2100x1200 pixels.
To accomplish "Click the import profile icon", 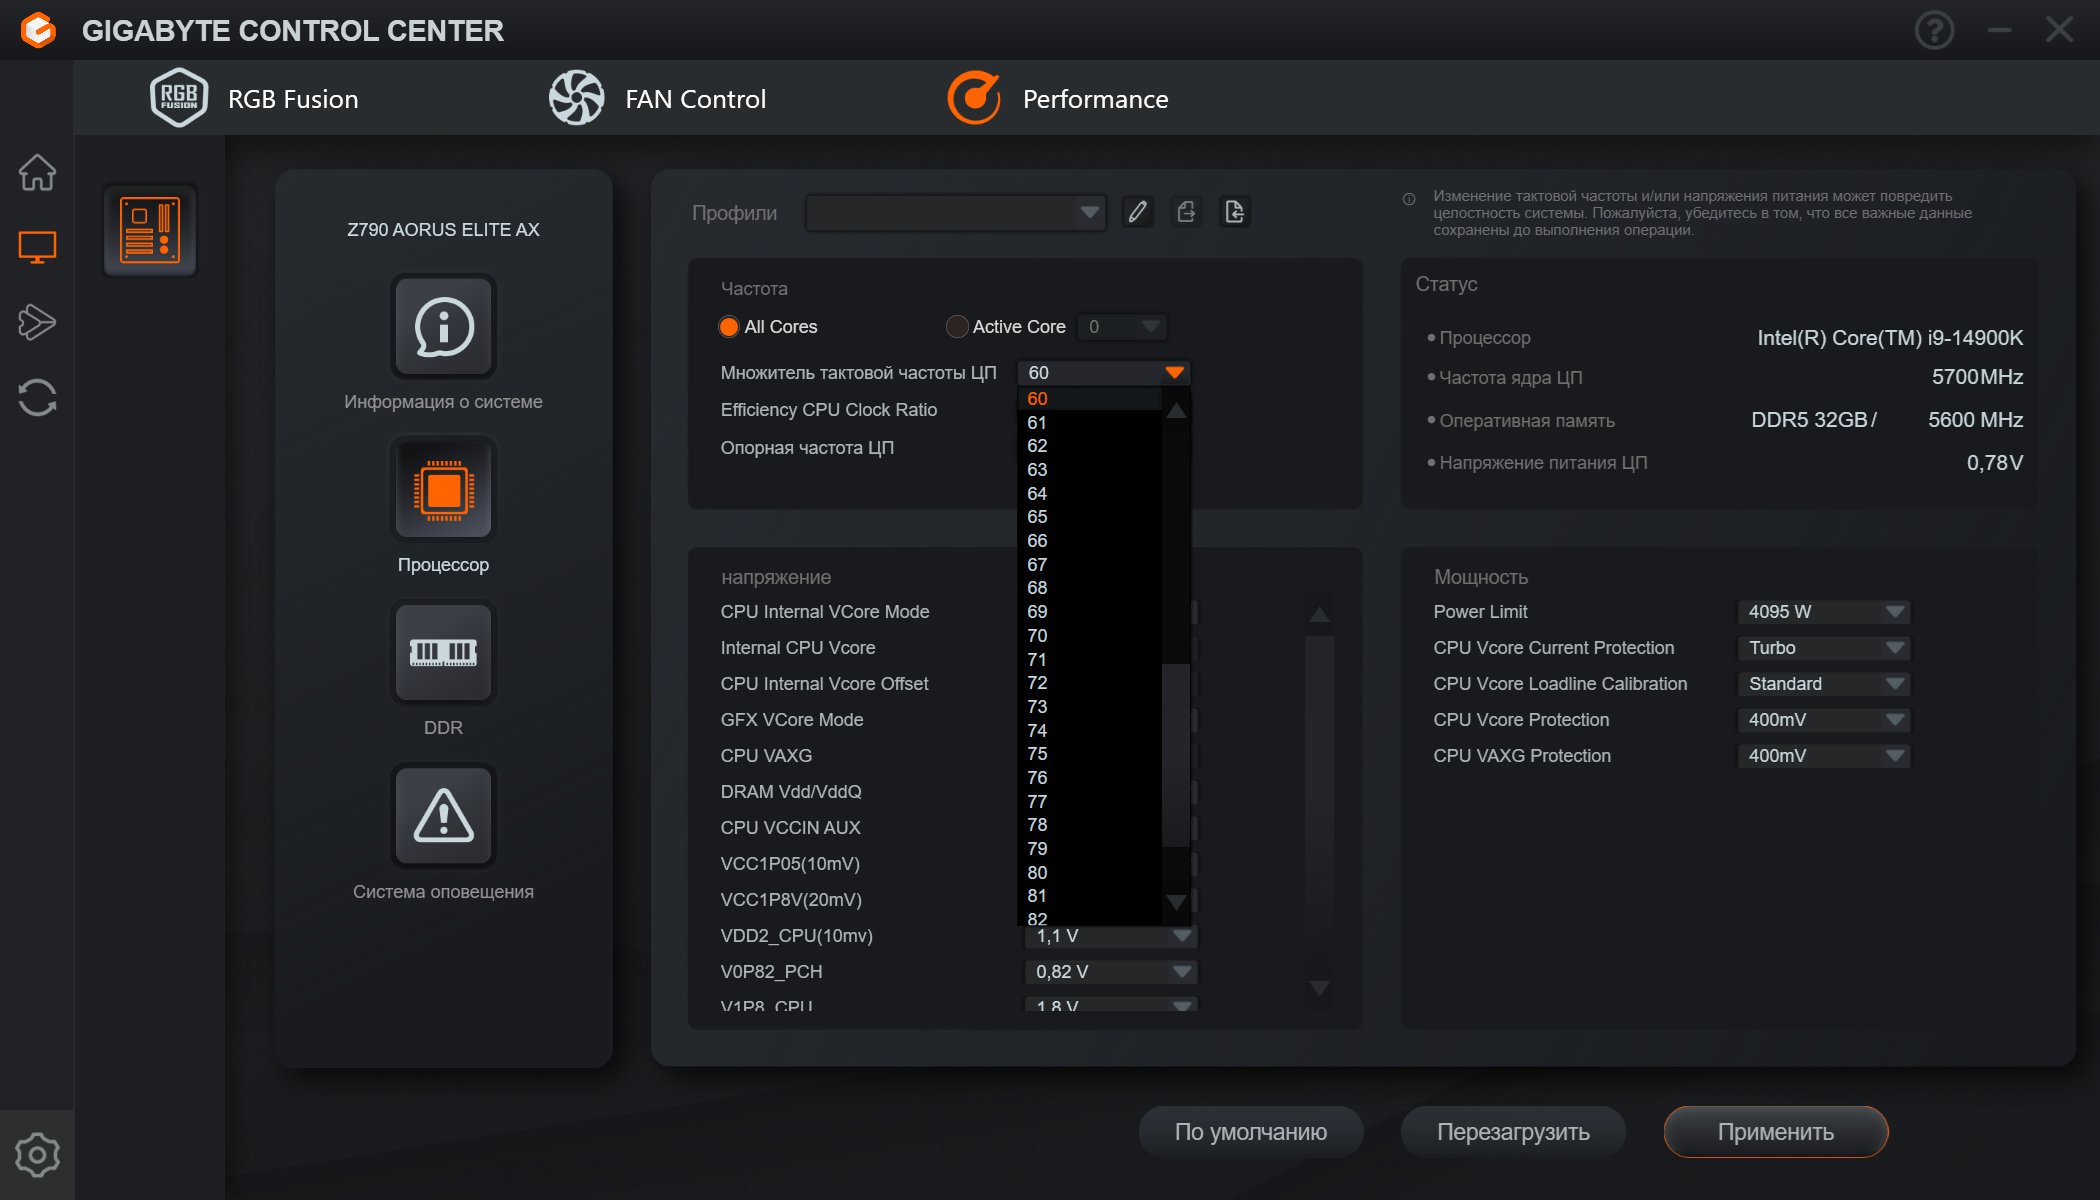I will pos(1235,212).
